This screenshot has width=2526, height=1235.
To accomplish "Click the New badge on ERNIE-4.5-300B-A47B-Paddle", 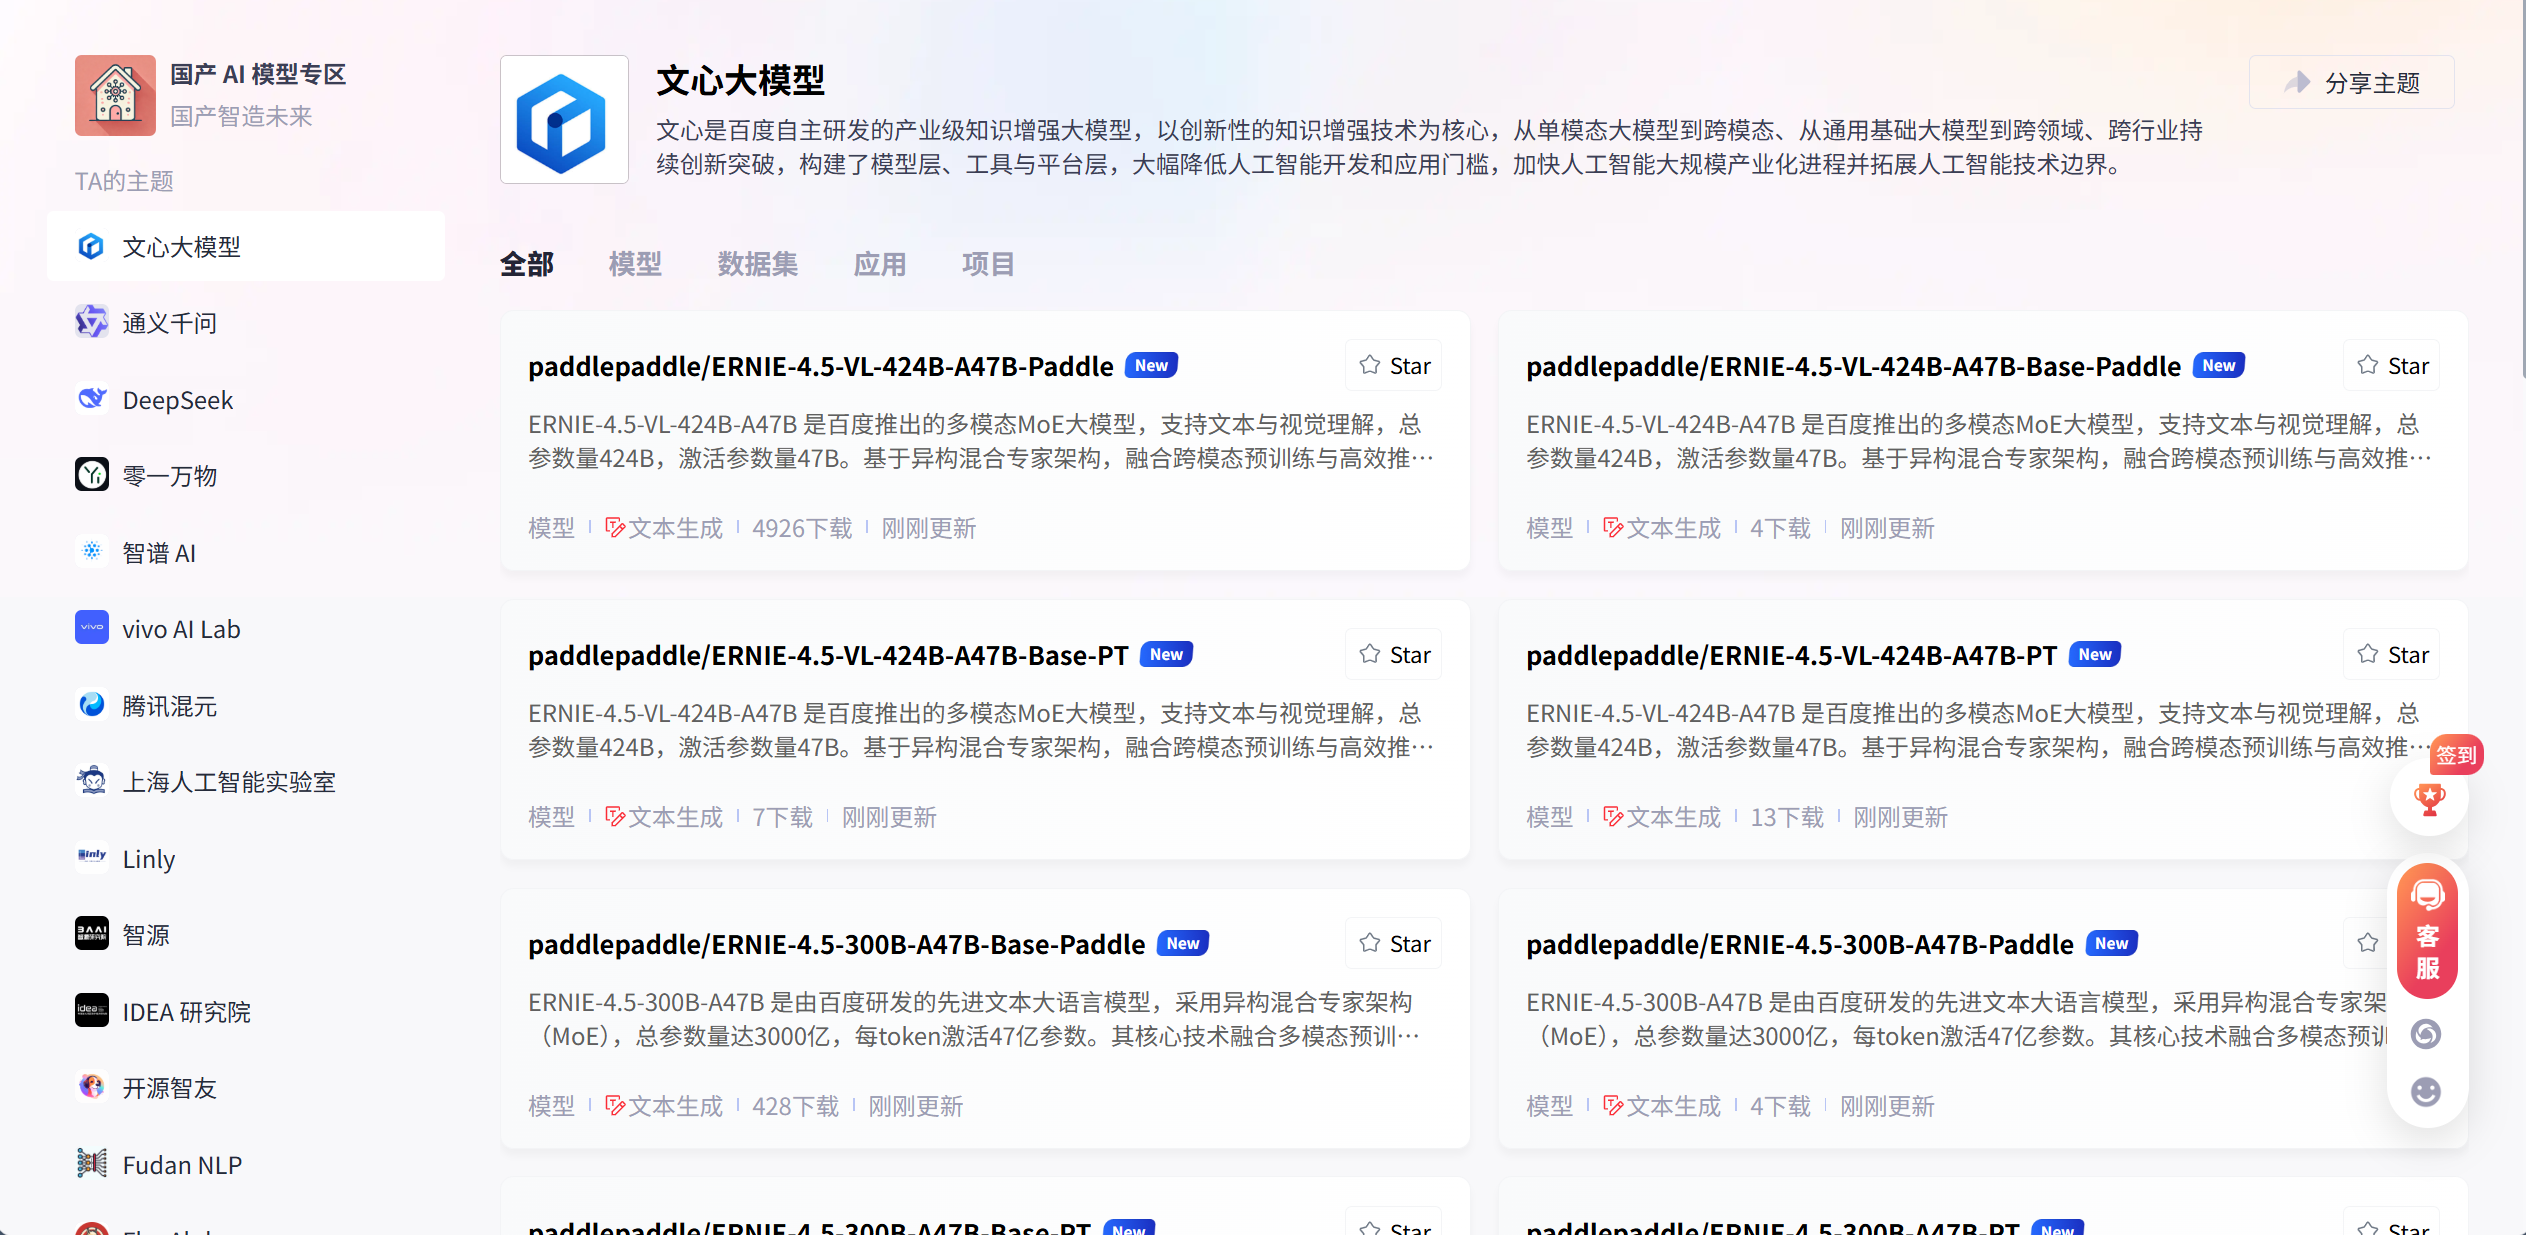I will pos(2111,943).
